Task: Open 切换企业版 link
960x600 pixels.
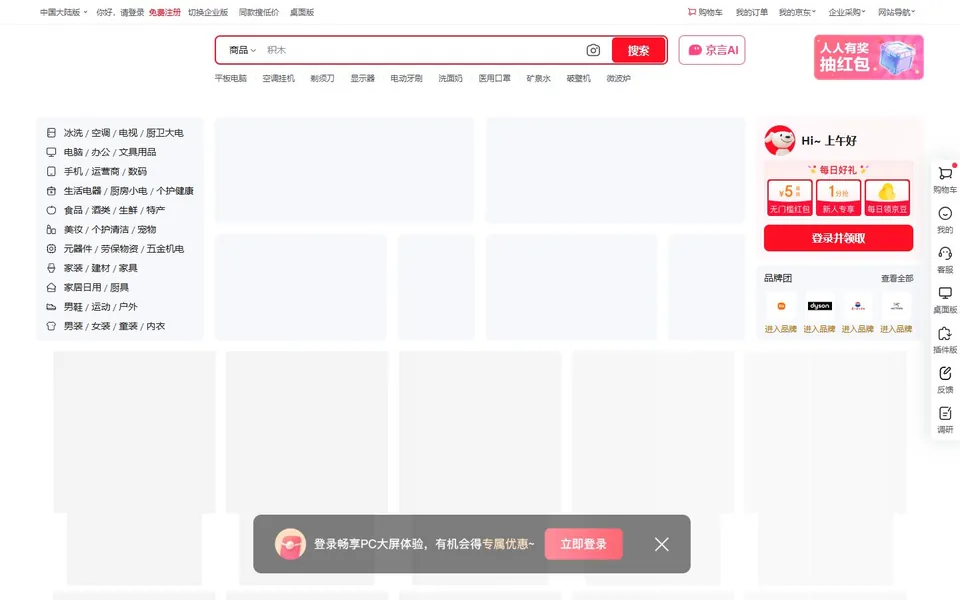Action: point(208,12)
